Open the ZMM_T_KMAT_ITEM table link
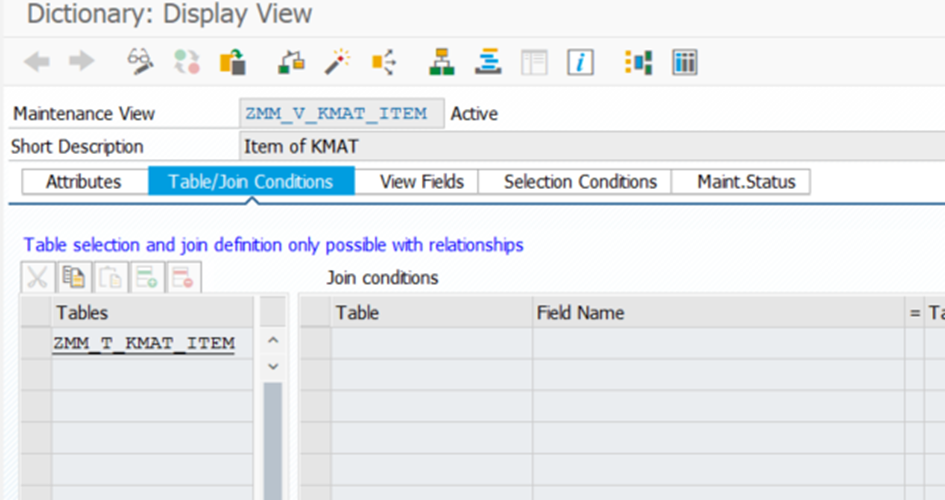This screenshot has width=945, height=500. tap(144, 344)
